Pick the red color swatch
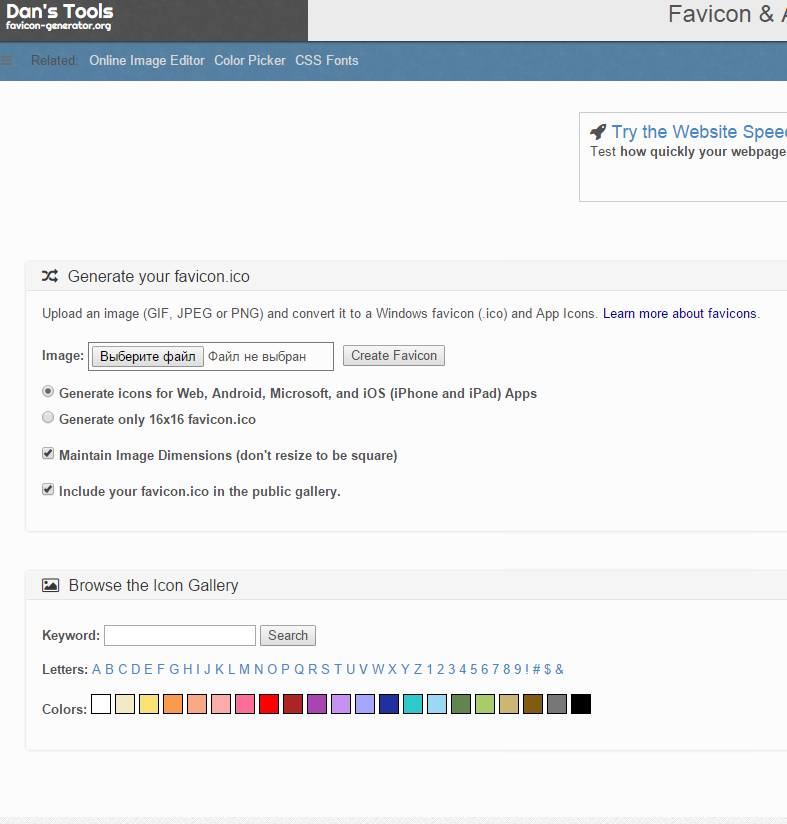The width and height of the screenshot is (787, 824). pyautogui.click(x=269, y=704)
